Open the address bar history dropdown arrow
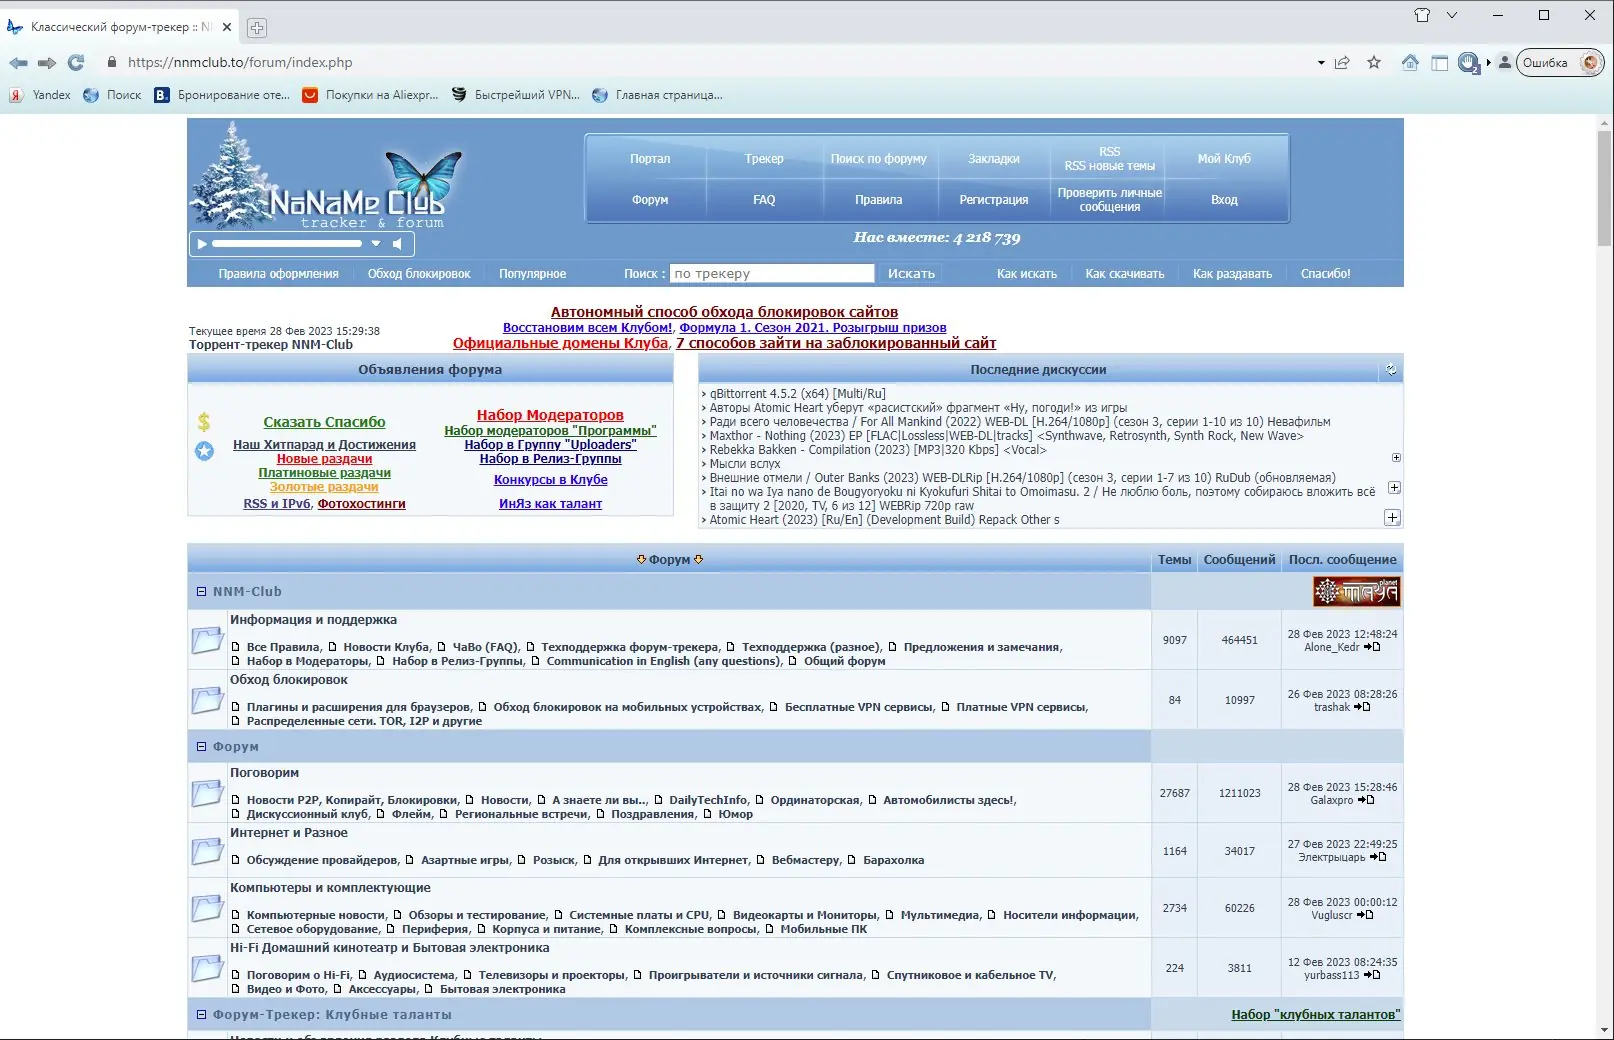 (x=1321, y=63)
